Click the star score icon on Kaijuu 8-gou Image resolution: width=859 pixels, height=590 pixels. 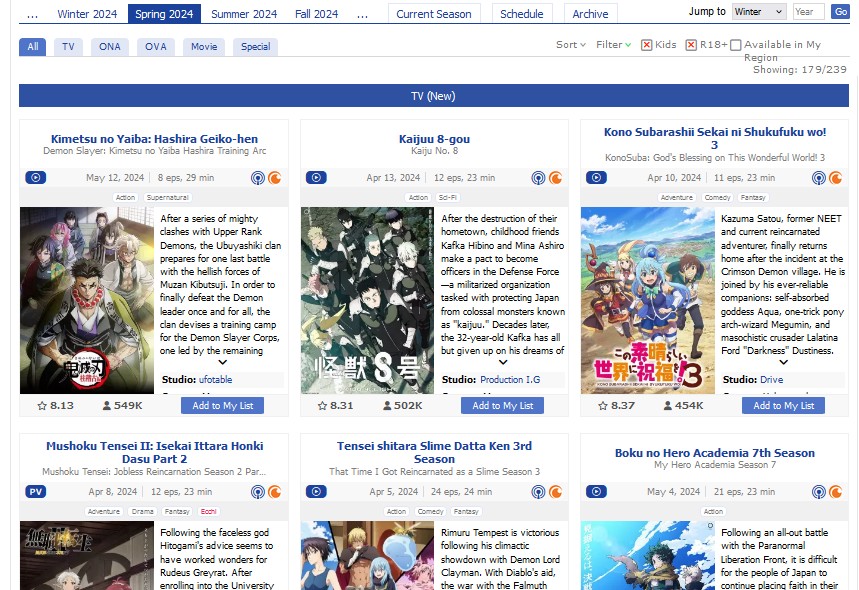click(x=322, y=406)
